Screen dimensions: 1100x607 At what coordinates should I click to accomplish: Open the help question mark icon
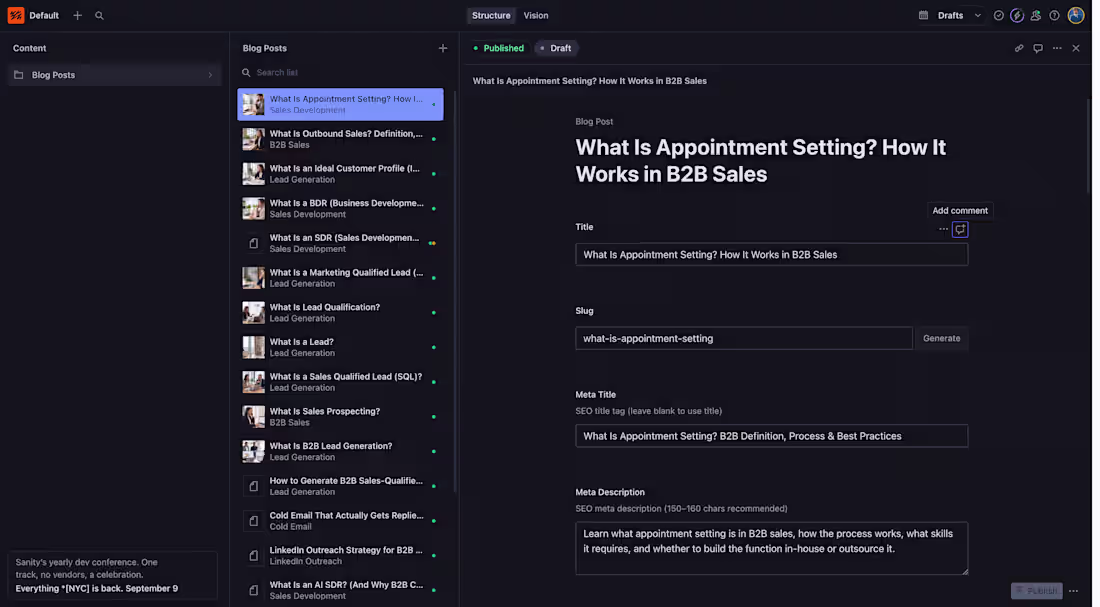pos(1054,15)
